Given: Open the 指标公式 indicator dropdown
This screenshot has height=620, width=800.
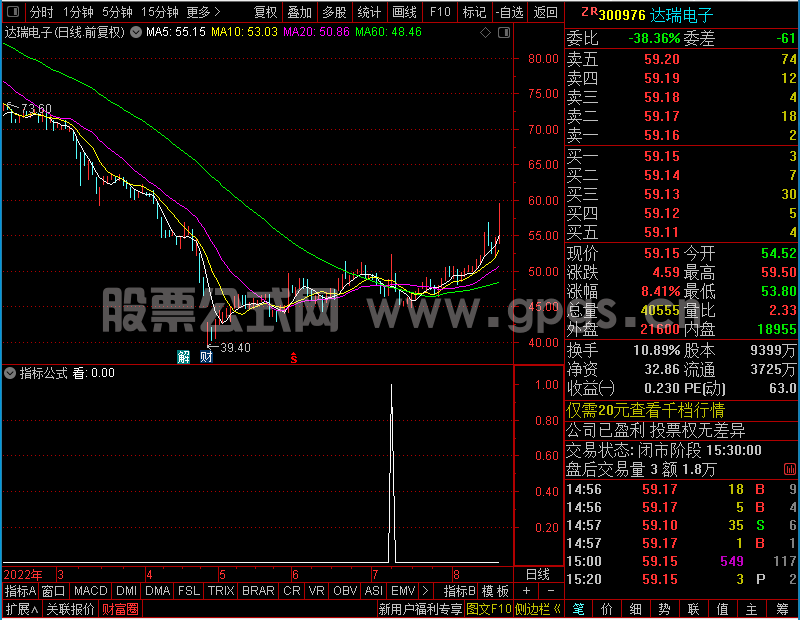Looking at the screenshot, I should click(10, 373).
